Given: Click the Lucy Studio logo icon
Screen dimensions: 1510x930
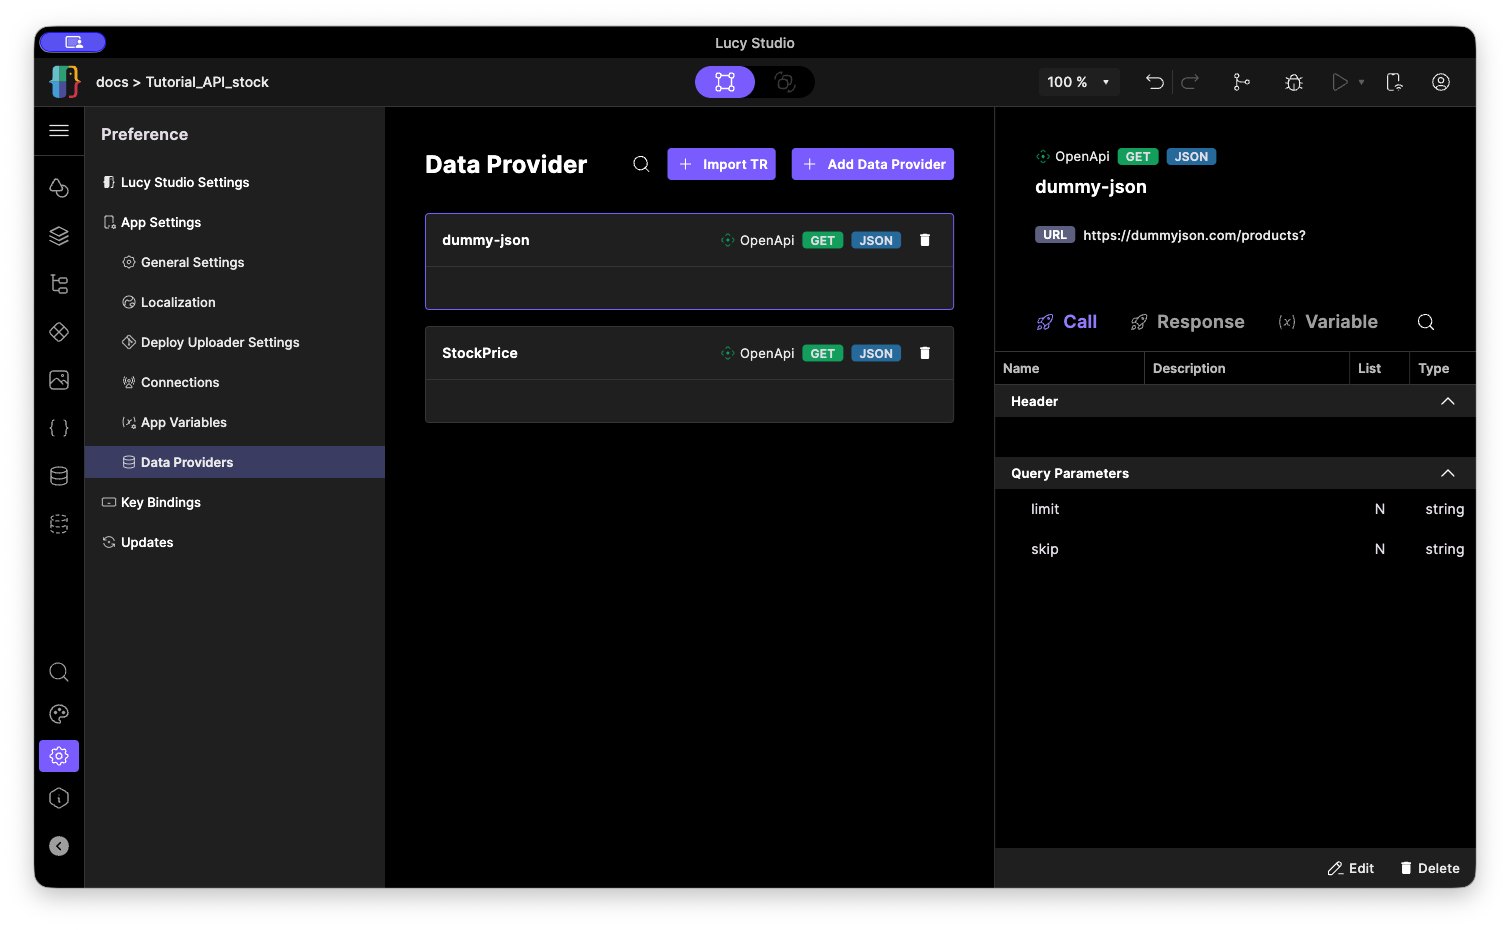Looking at the screenshot, I should (x=64, y=82).
